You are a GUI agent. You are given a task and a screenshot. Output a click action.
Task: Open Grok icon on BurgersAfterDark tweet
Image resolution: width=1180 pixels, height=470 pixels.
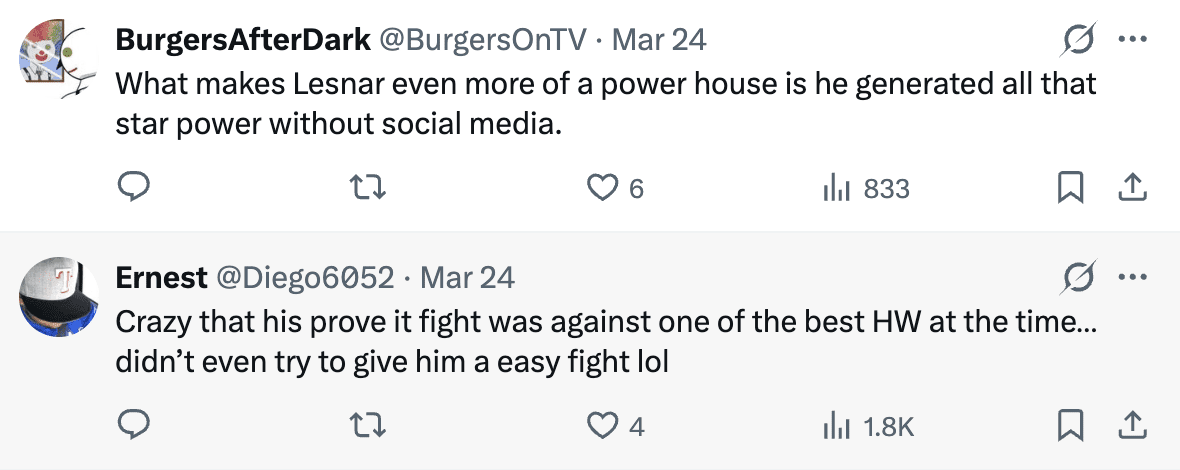[x=1077, y=40]
